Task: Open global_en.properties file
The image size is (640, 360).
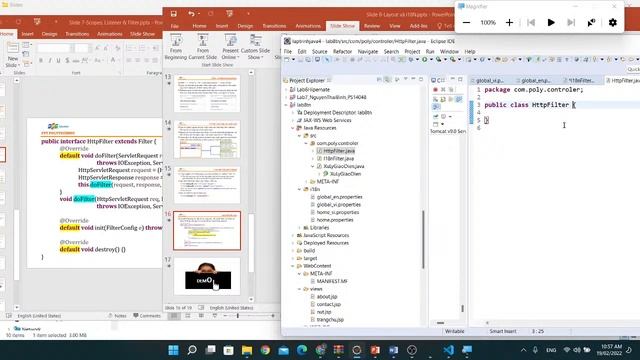Action: [339, 197]
